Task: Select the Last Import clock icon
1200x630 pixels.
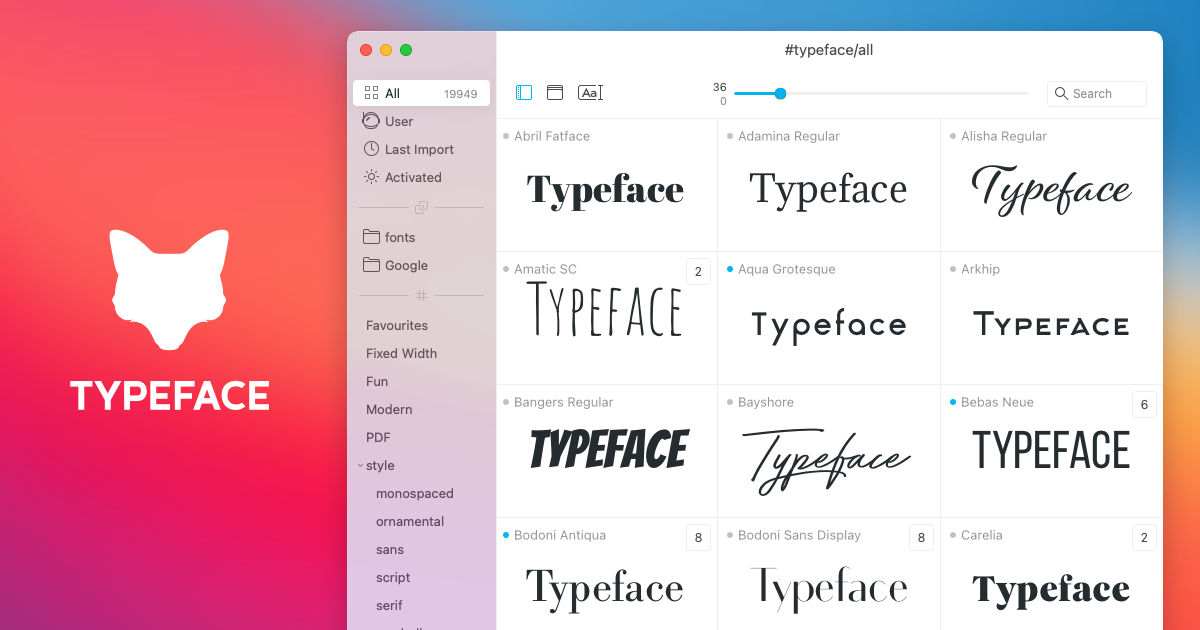Action: 371,149
